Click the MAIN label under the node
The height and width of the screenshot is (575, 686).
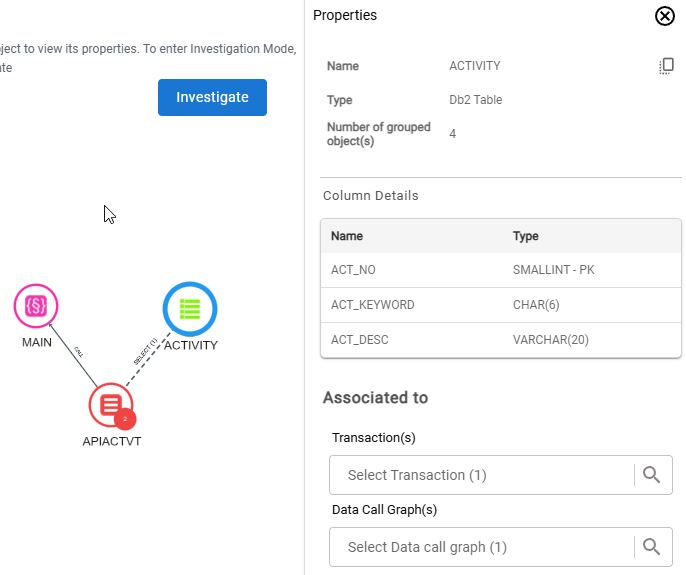(37, 342)
